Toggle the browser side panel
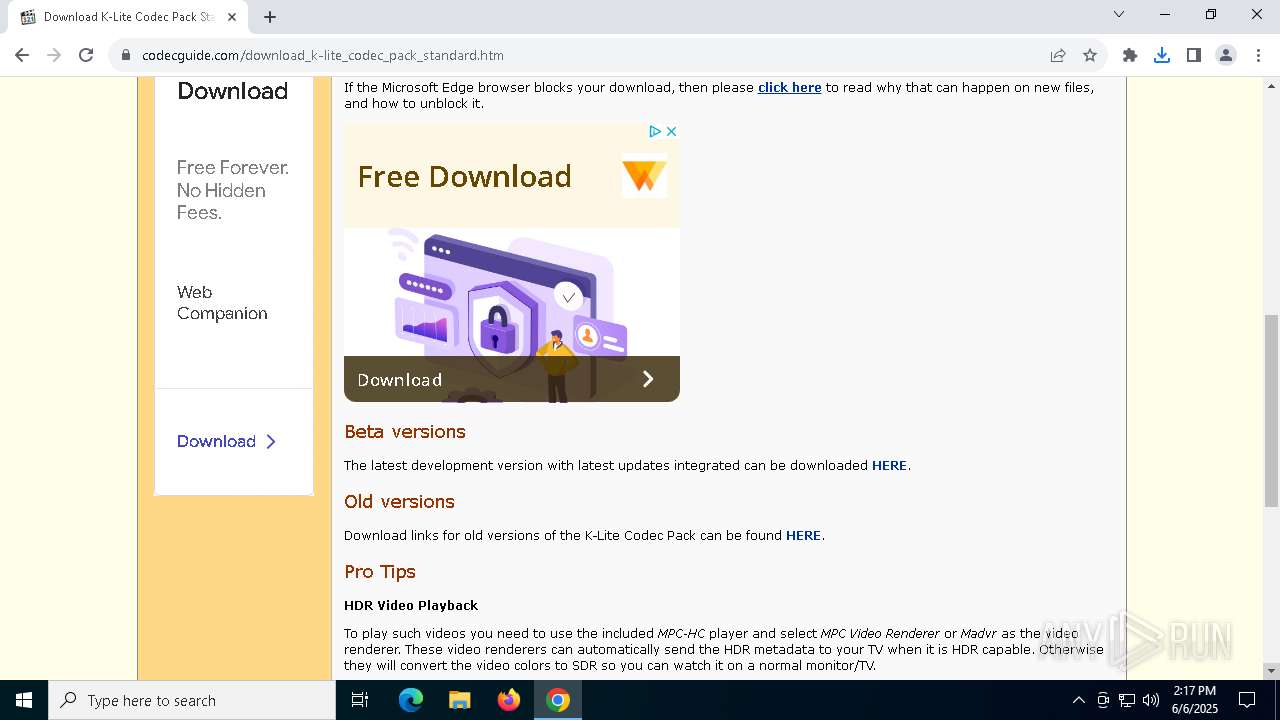 pyautogui.click(x=1194, y=55)
